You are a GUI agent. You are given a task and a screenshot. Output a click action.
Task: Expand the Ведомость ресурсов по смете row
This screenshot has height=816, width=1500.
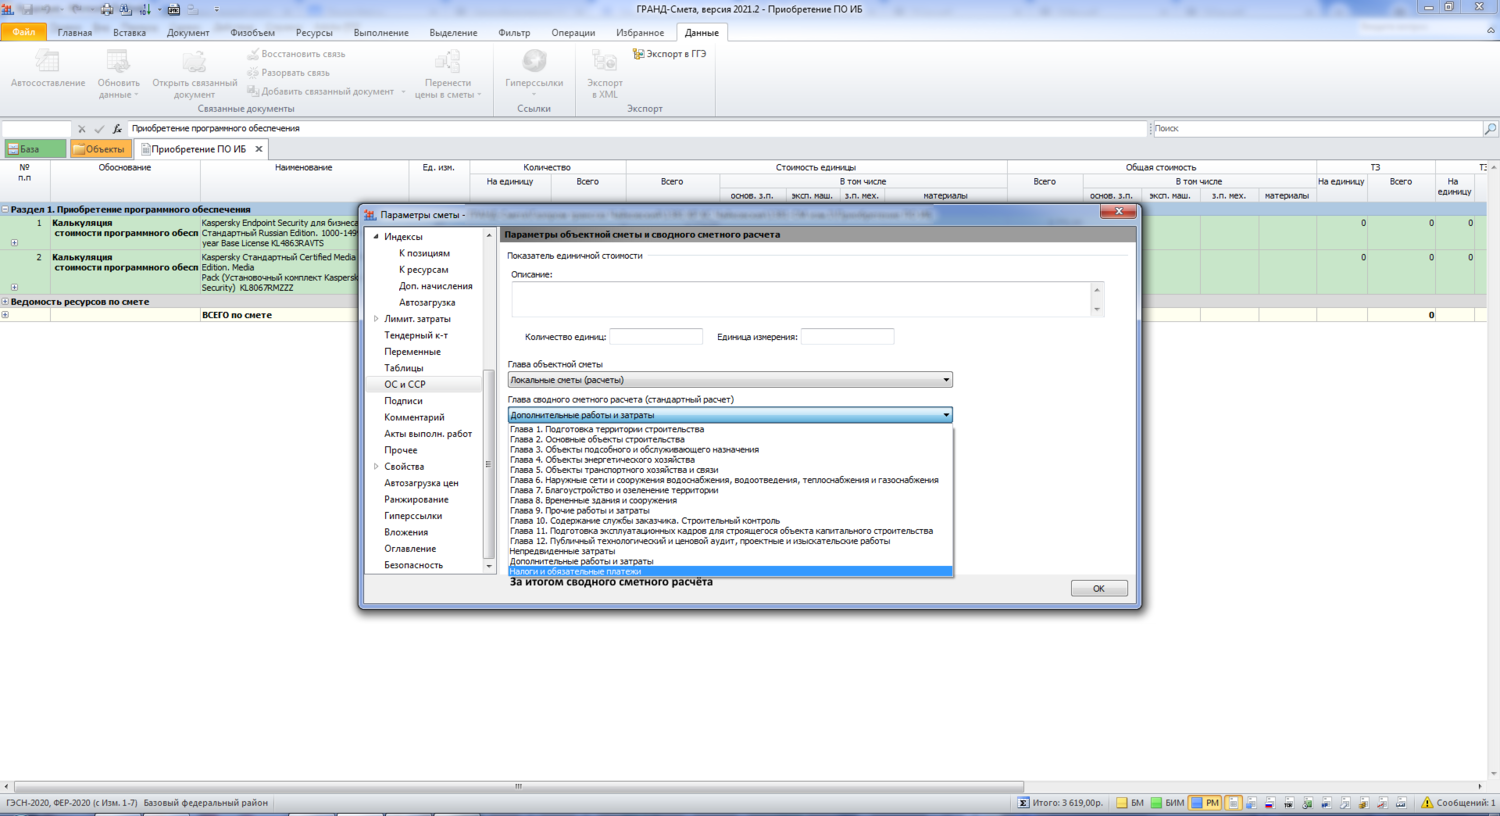(x=5, y=302)
